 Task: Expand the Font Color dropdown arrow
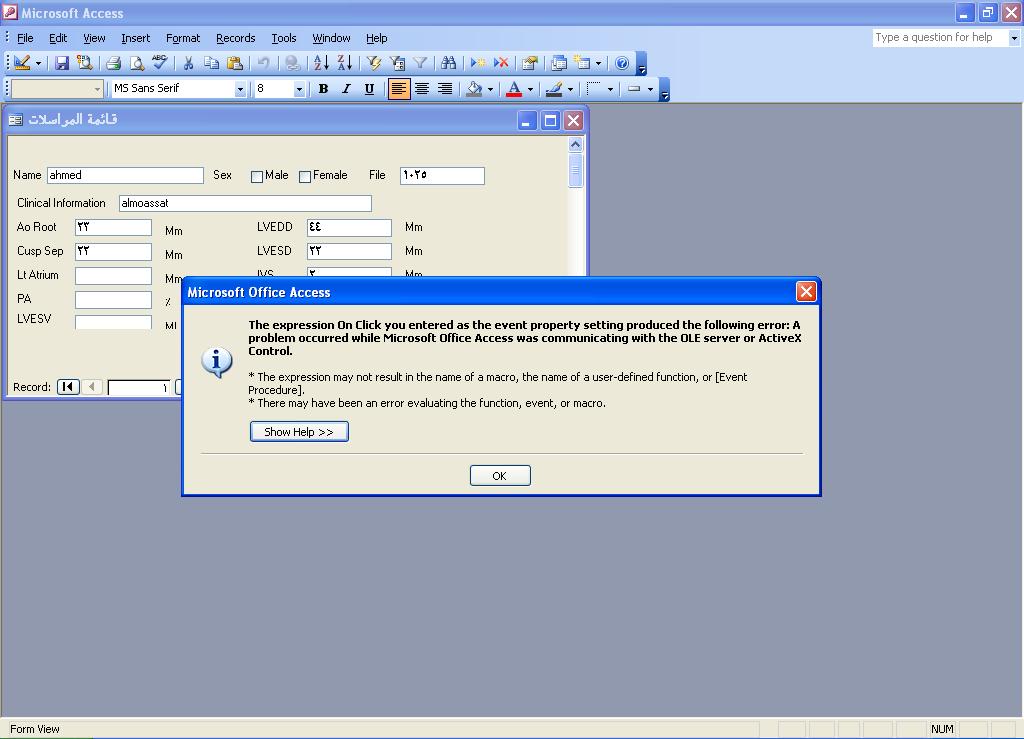[530, 89]
